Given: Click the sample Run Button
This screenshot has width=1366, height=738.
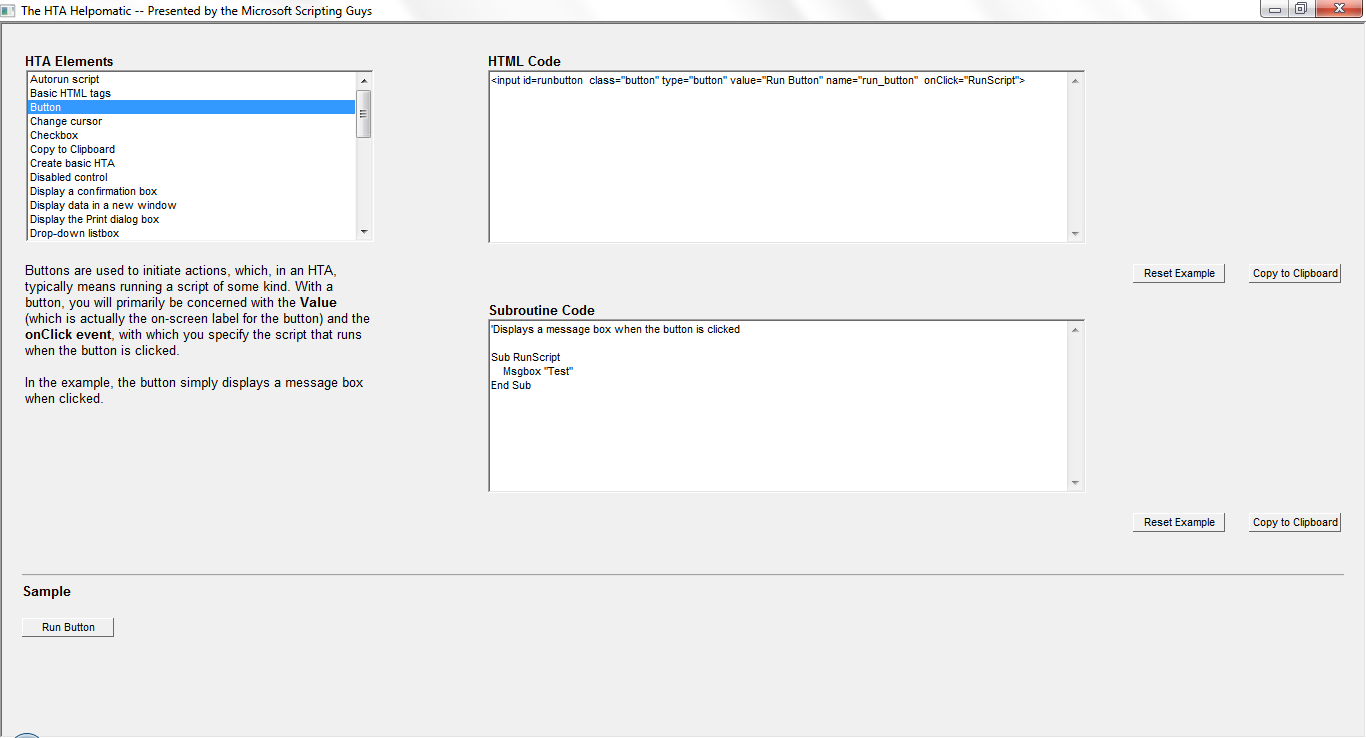Looking at the screenshot, I should click(x=68, y=628).
